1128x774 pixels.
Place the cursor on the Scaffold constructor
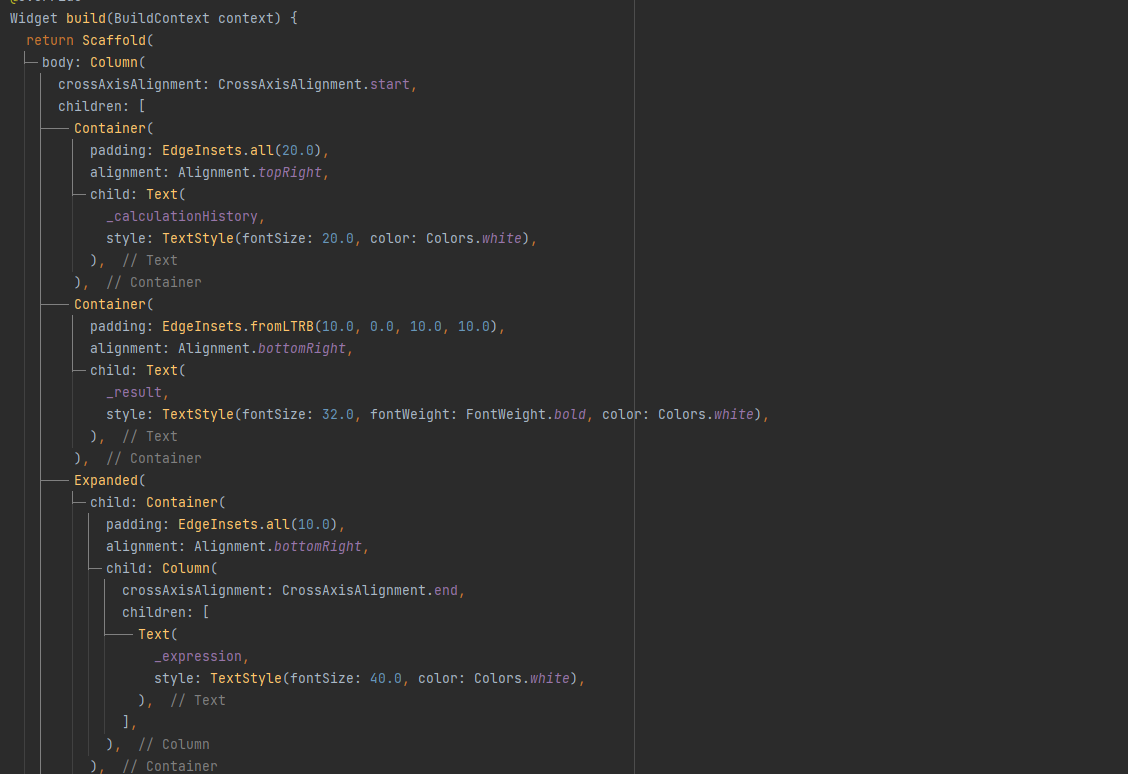[114, 40]
